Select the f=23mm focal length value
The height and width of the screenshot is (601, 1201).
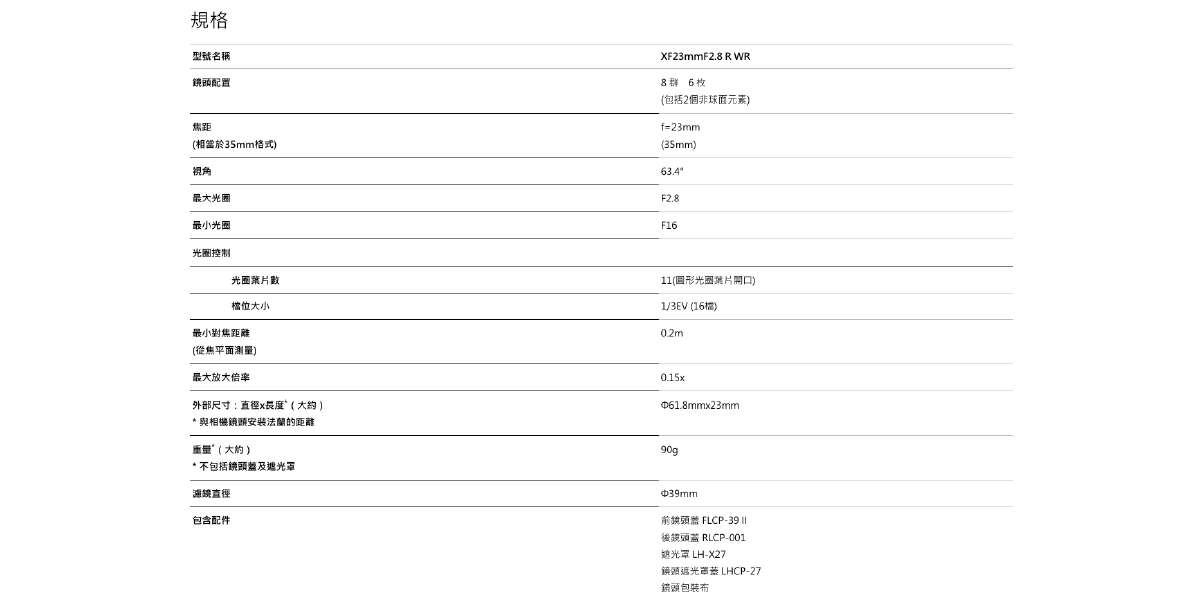pyautogui.click(x=680, y=127)
